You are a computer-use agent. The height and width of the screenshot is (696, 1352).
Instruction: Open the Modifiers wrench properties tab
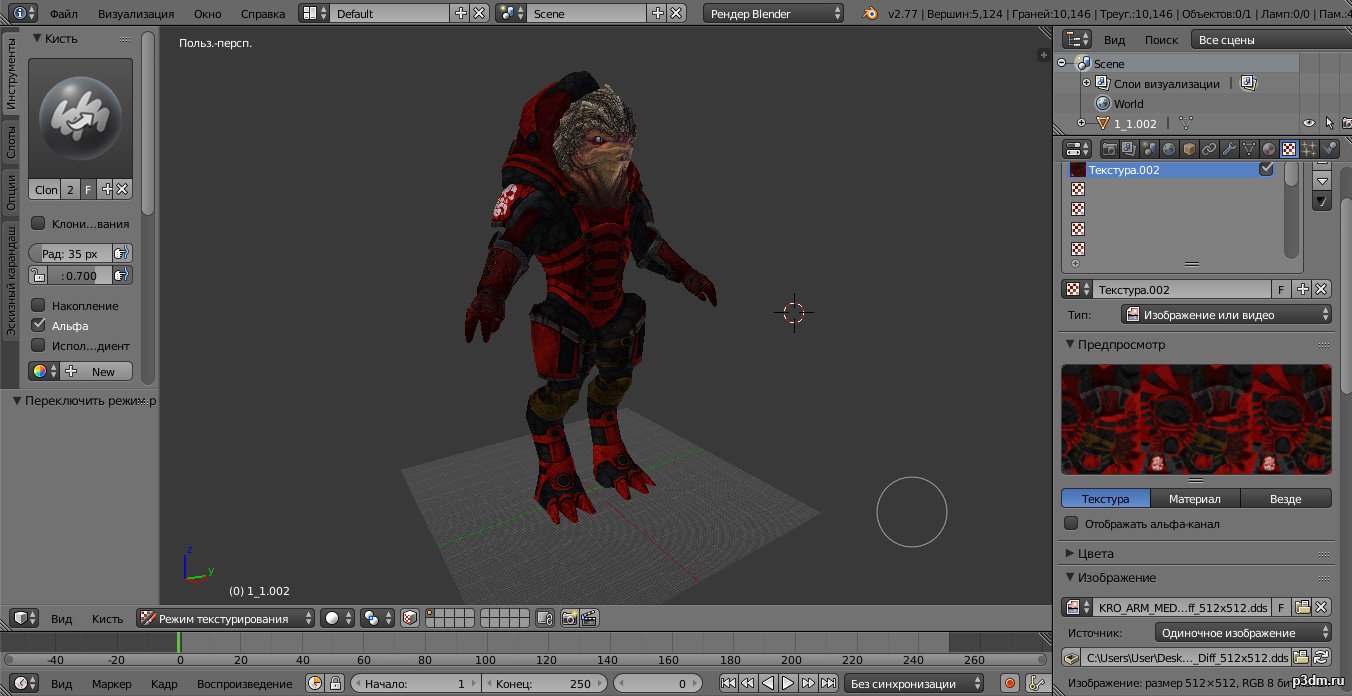point(1229,149)
